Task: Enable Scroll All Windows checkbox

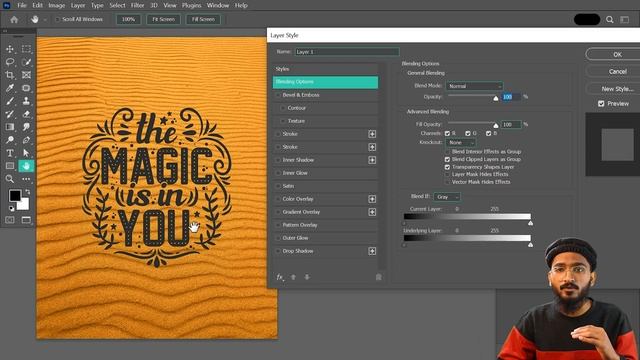Action: click(x=58, y=19)
